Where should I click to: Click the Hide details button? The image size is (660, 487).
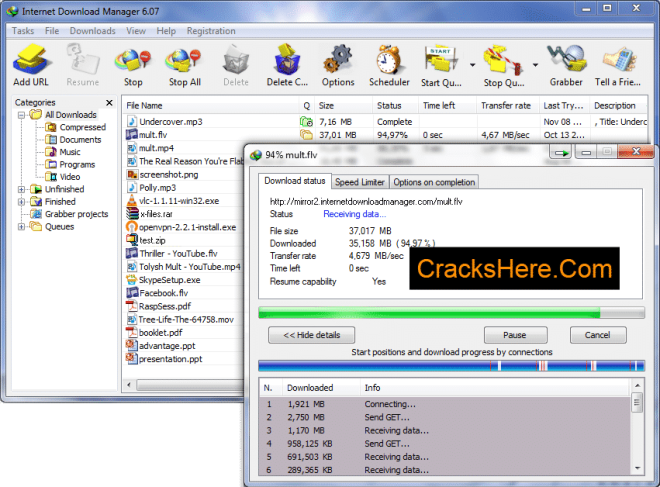pyautogui.click(x=311, y=335)
